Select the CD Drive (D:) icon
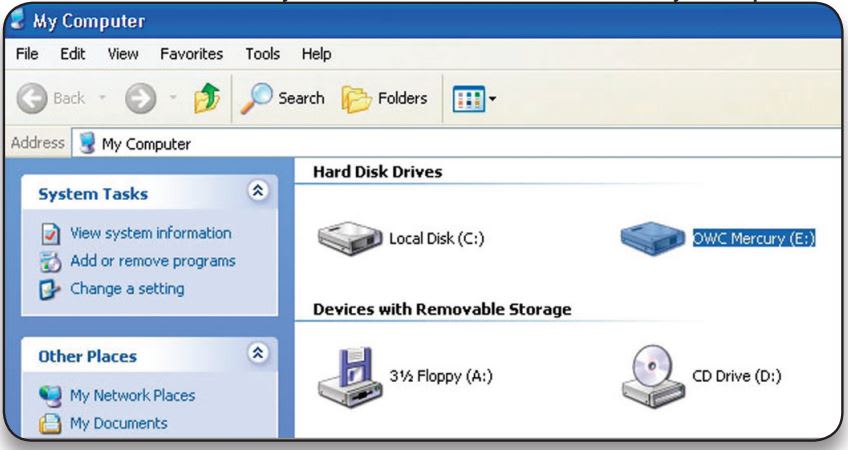This screenshot has width=848, height=450. click(x=653, y=376)
